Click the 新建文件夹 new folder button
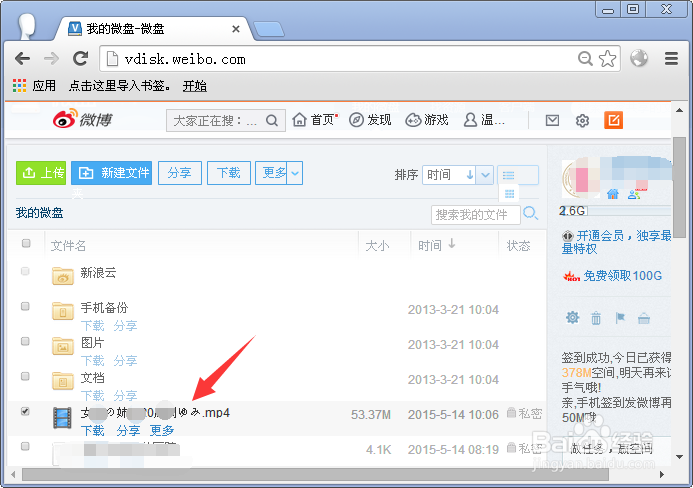 (x=111, y=173)
